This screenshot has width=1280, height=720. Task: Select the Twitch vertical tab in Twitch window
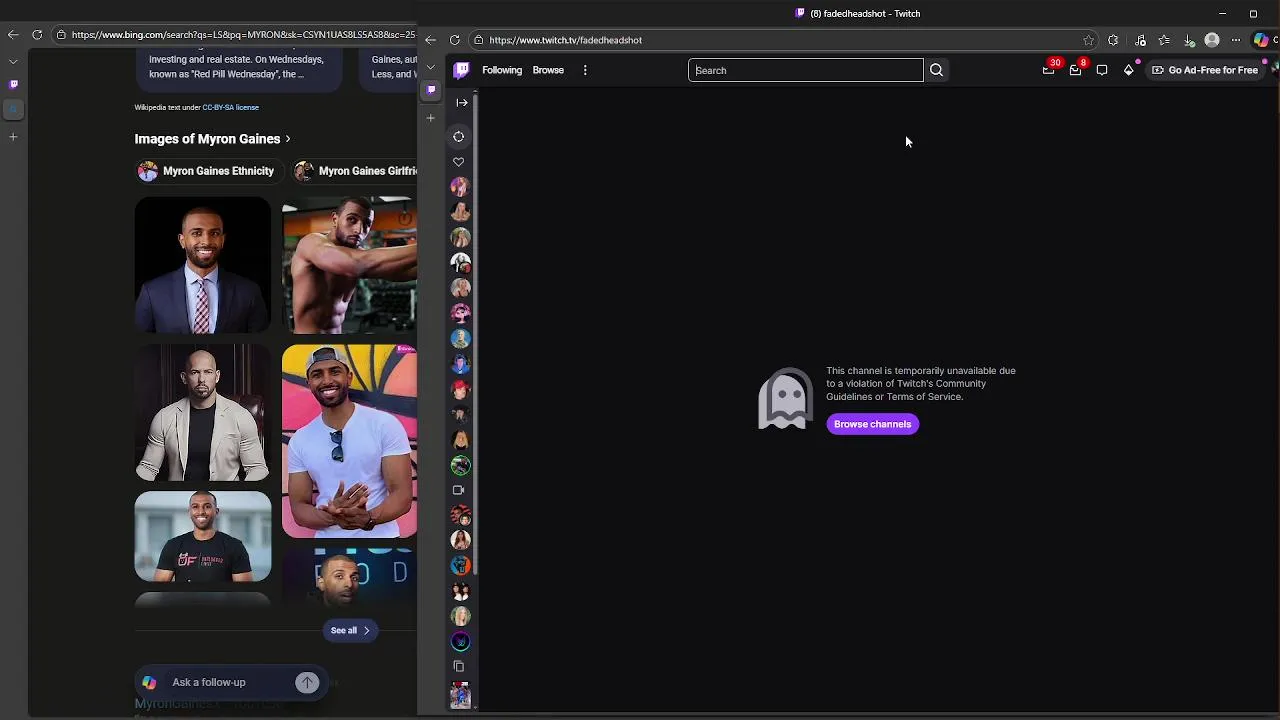431,90
